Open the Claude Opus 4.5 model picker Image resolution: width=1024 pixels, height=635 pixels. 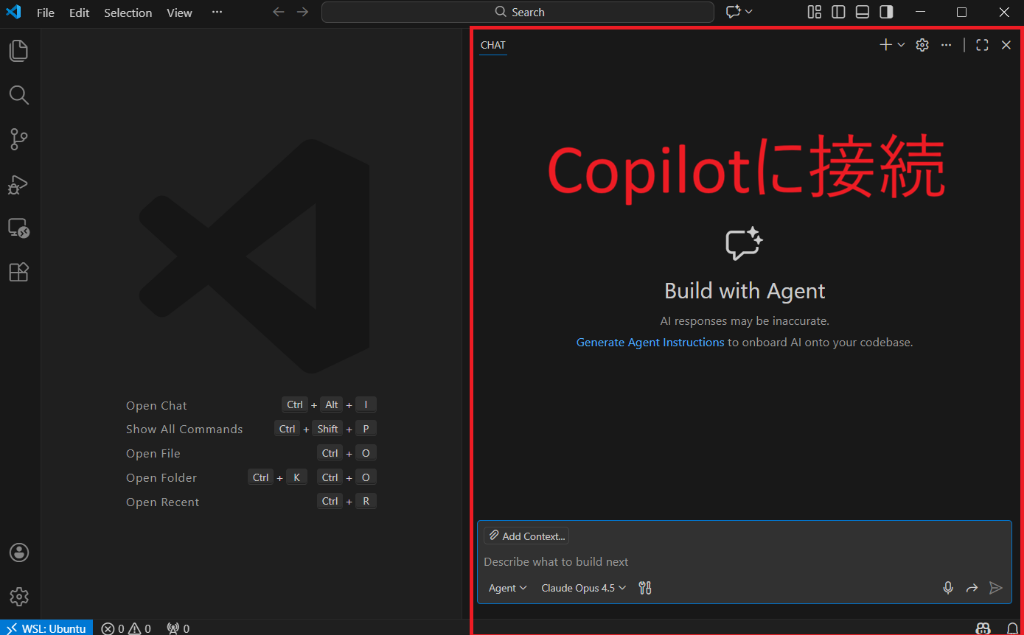tap(583, 588)
